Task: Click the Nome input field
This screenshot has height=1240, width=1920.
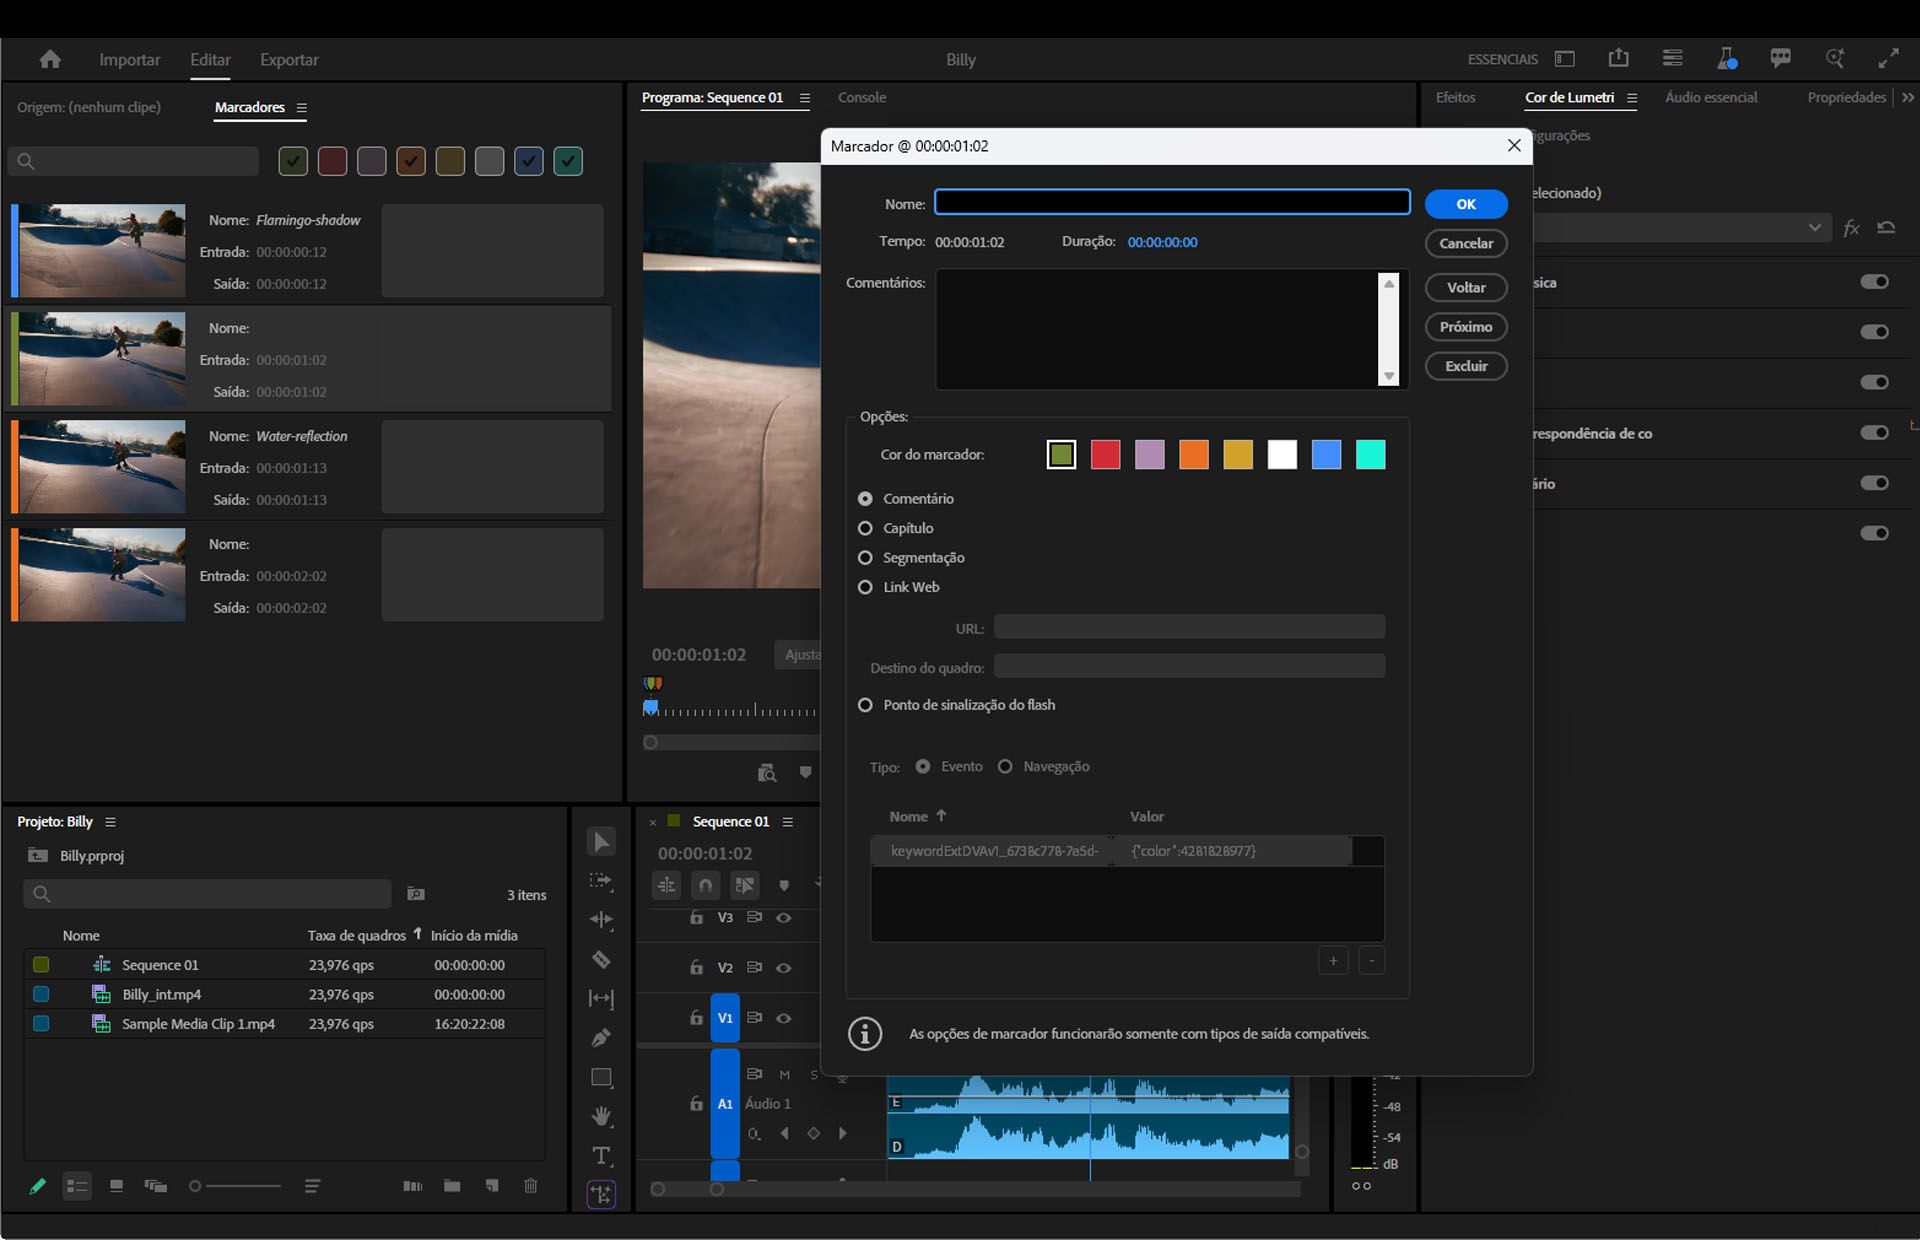Action: point(1171,203)
